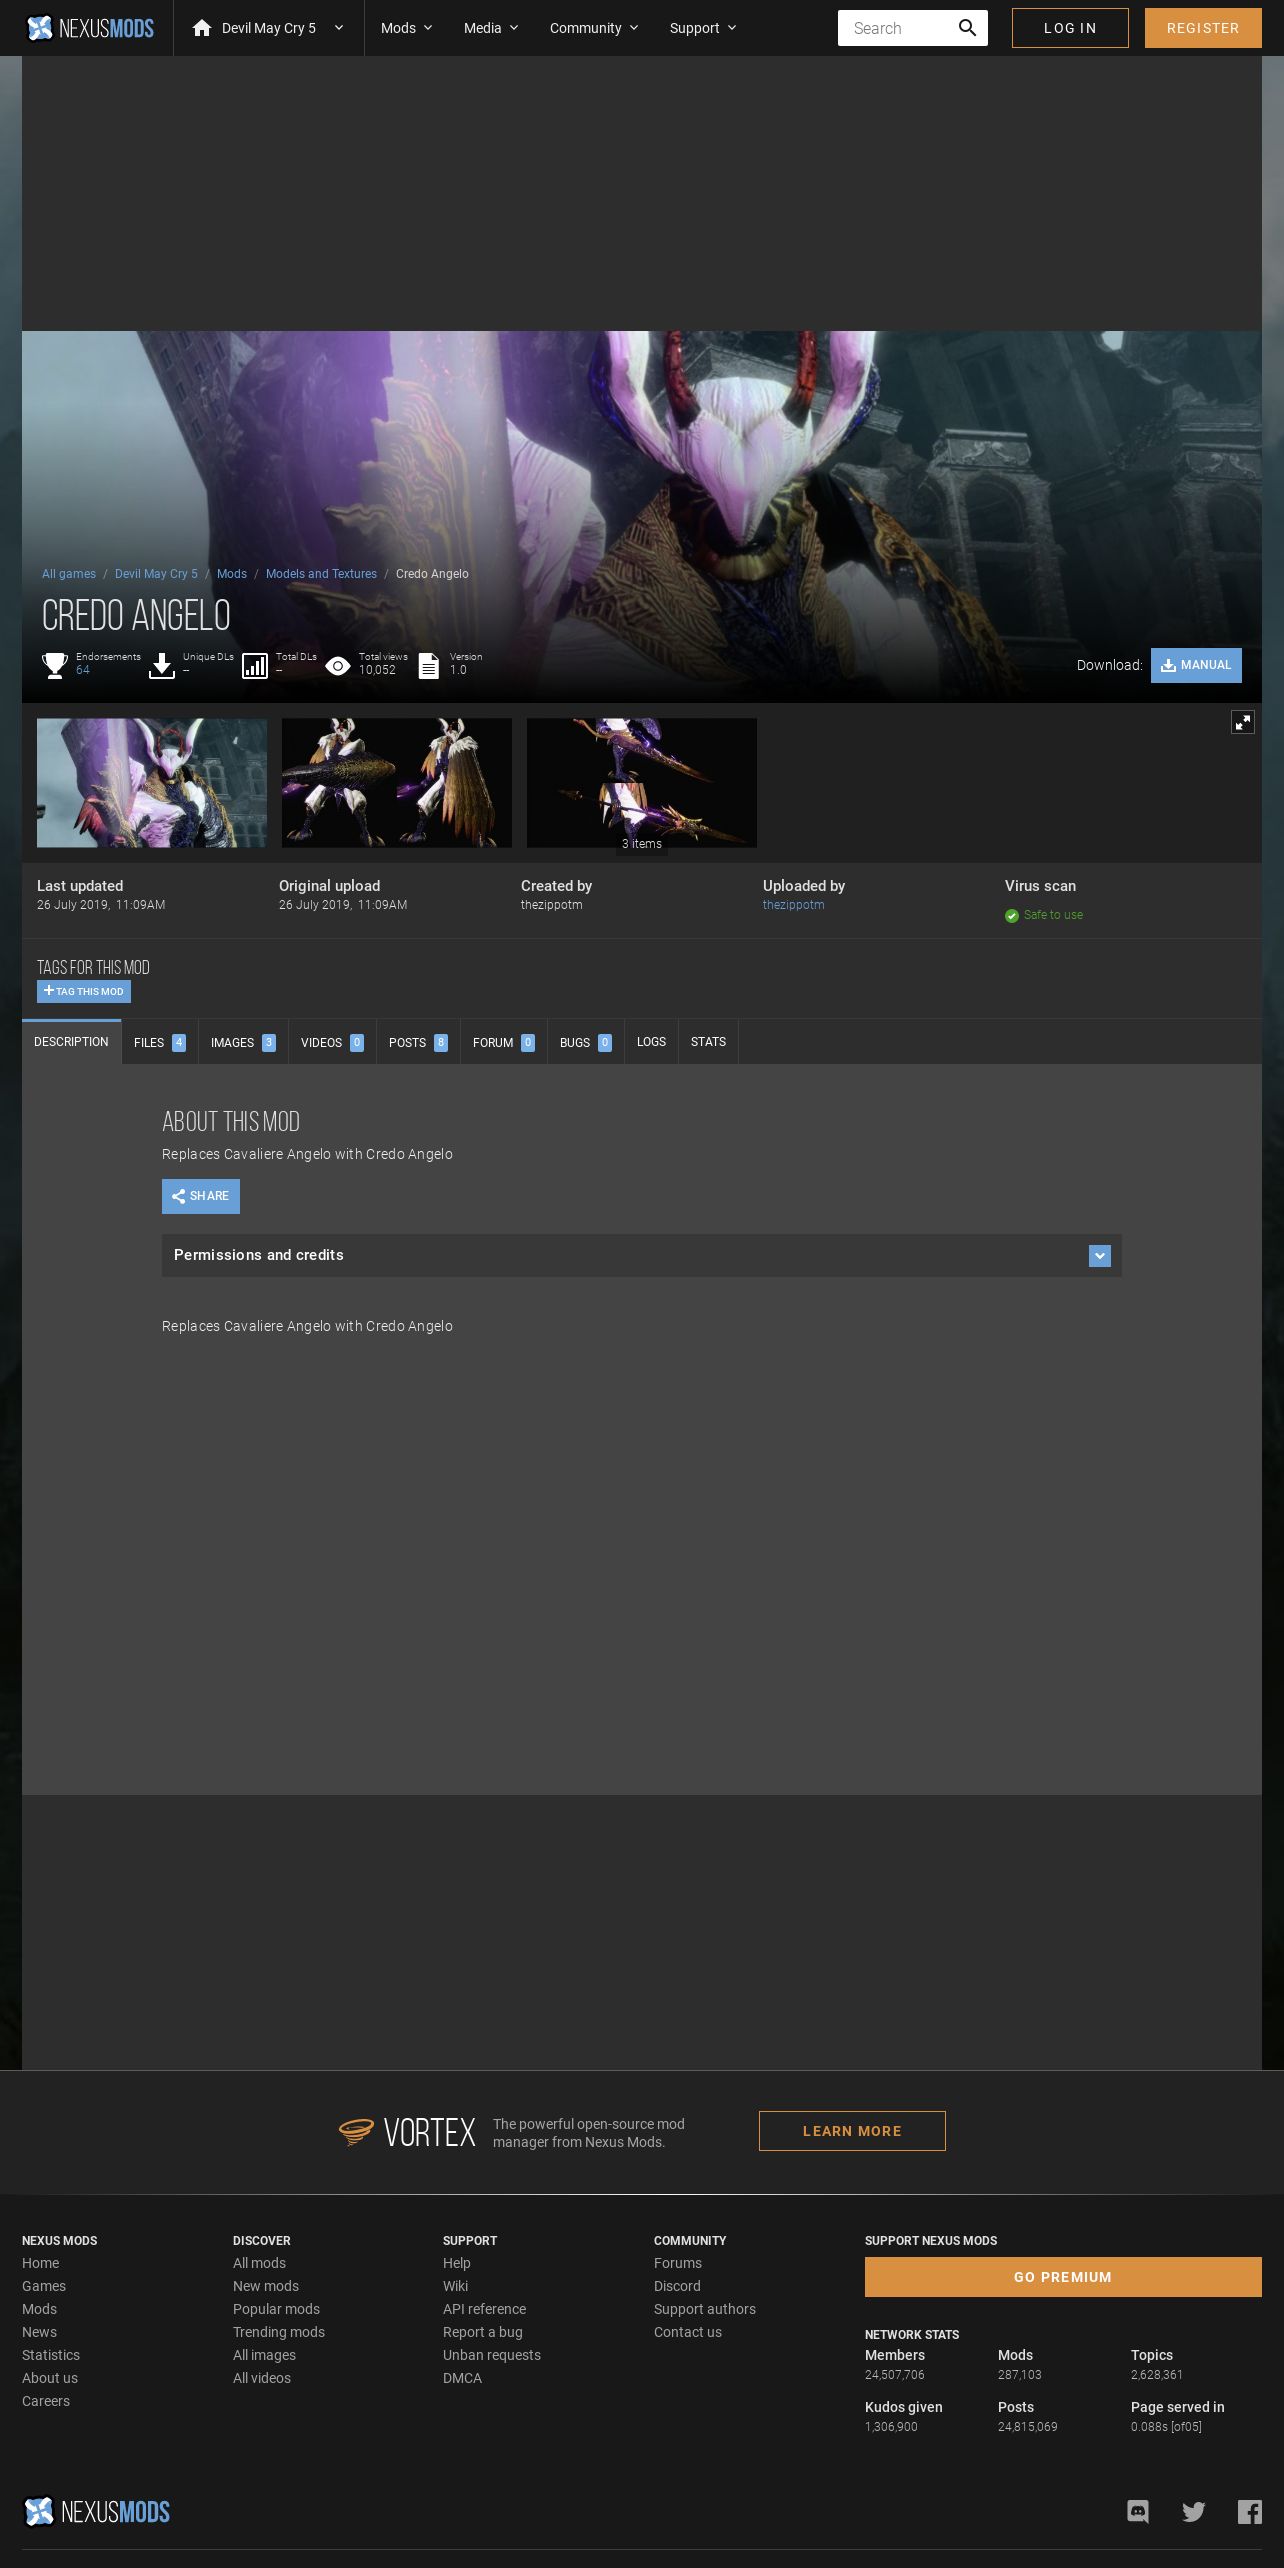Open the Mods menu in header

point(406,28)
